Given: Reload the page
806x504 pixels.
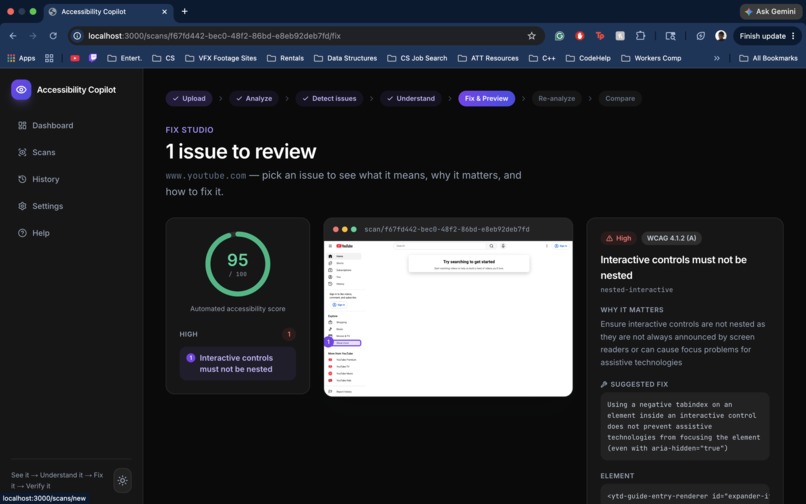Looking at the screenshot, I should (53, 36).
